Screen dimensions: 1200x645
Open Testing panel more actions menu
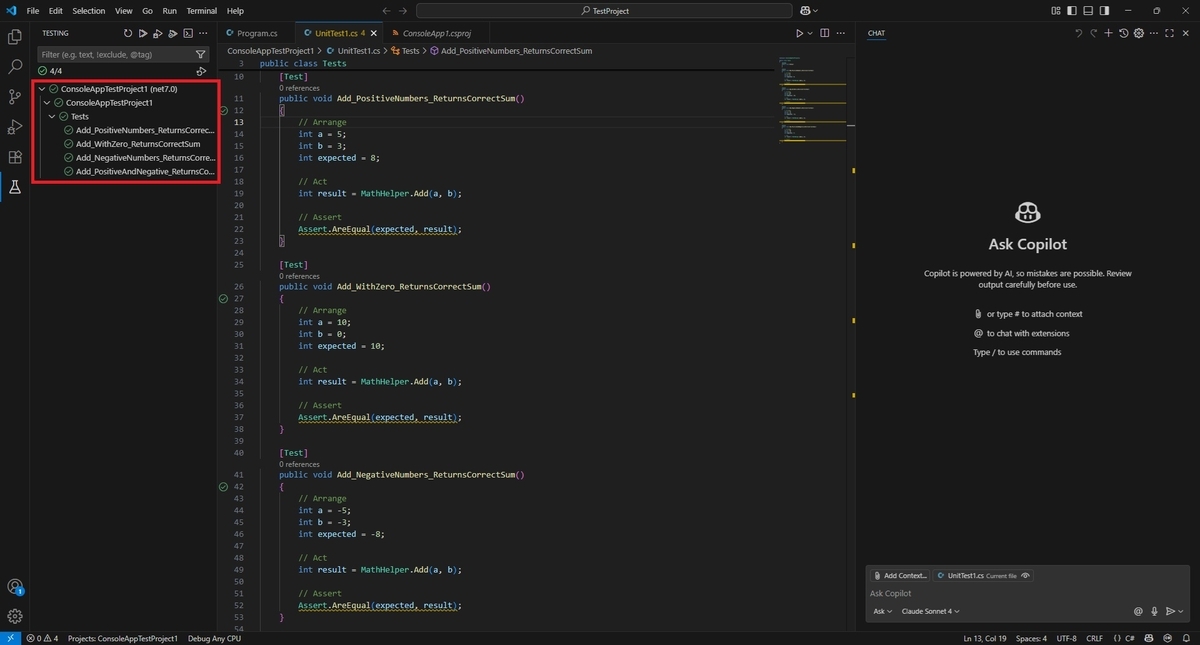pyautogui.click(x=203, y=33)
